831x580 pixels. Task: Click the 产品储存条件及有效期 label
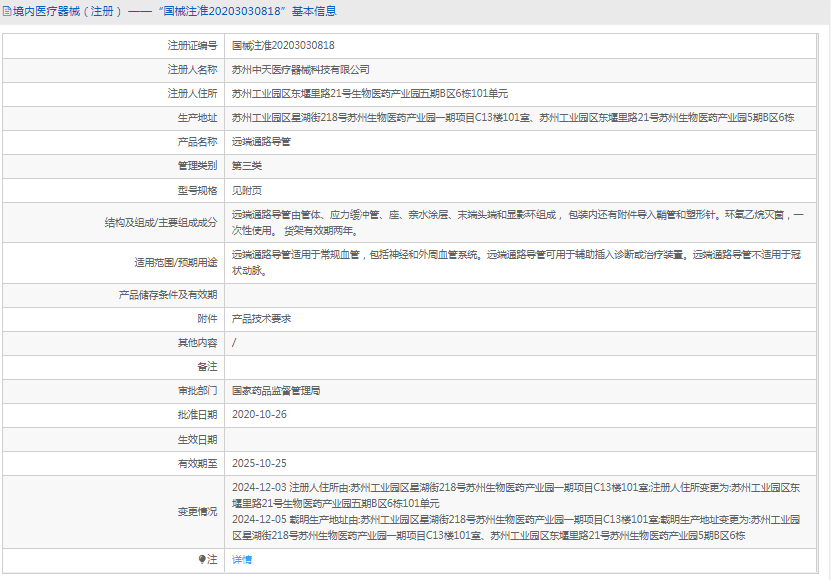[x=168, y=295]
